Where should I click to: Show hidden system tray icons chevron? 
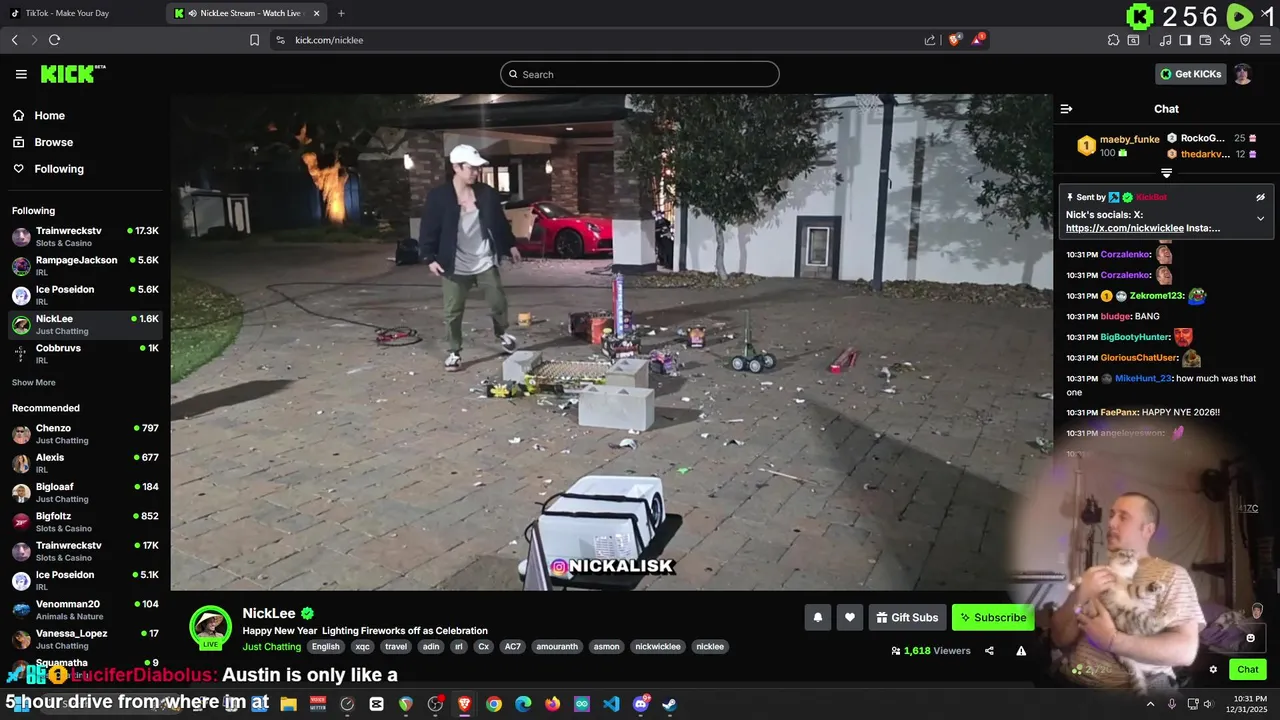pos(1150,704)
